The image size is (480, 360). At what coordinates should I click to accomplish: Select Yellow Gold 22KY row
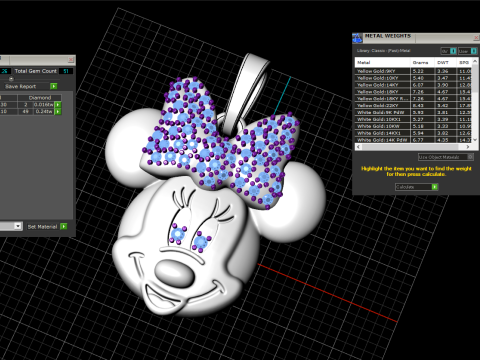414,105
